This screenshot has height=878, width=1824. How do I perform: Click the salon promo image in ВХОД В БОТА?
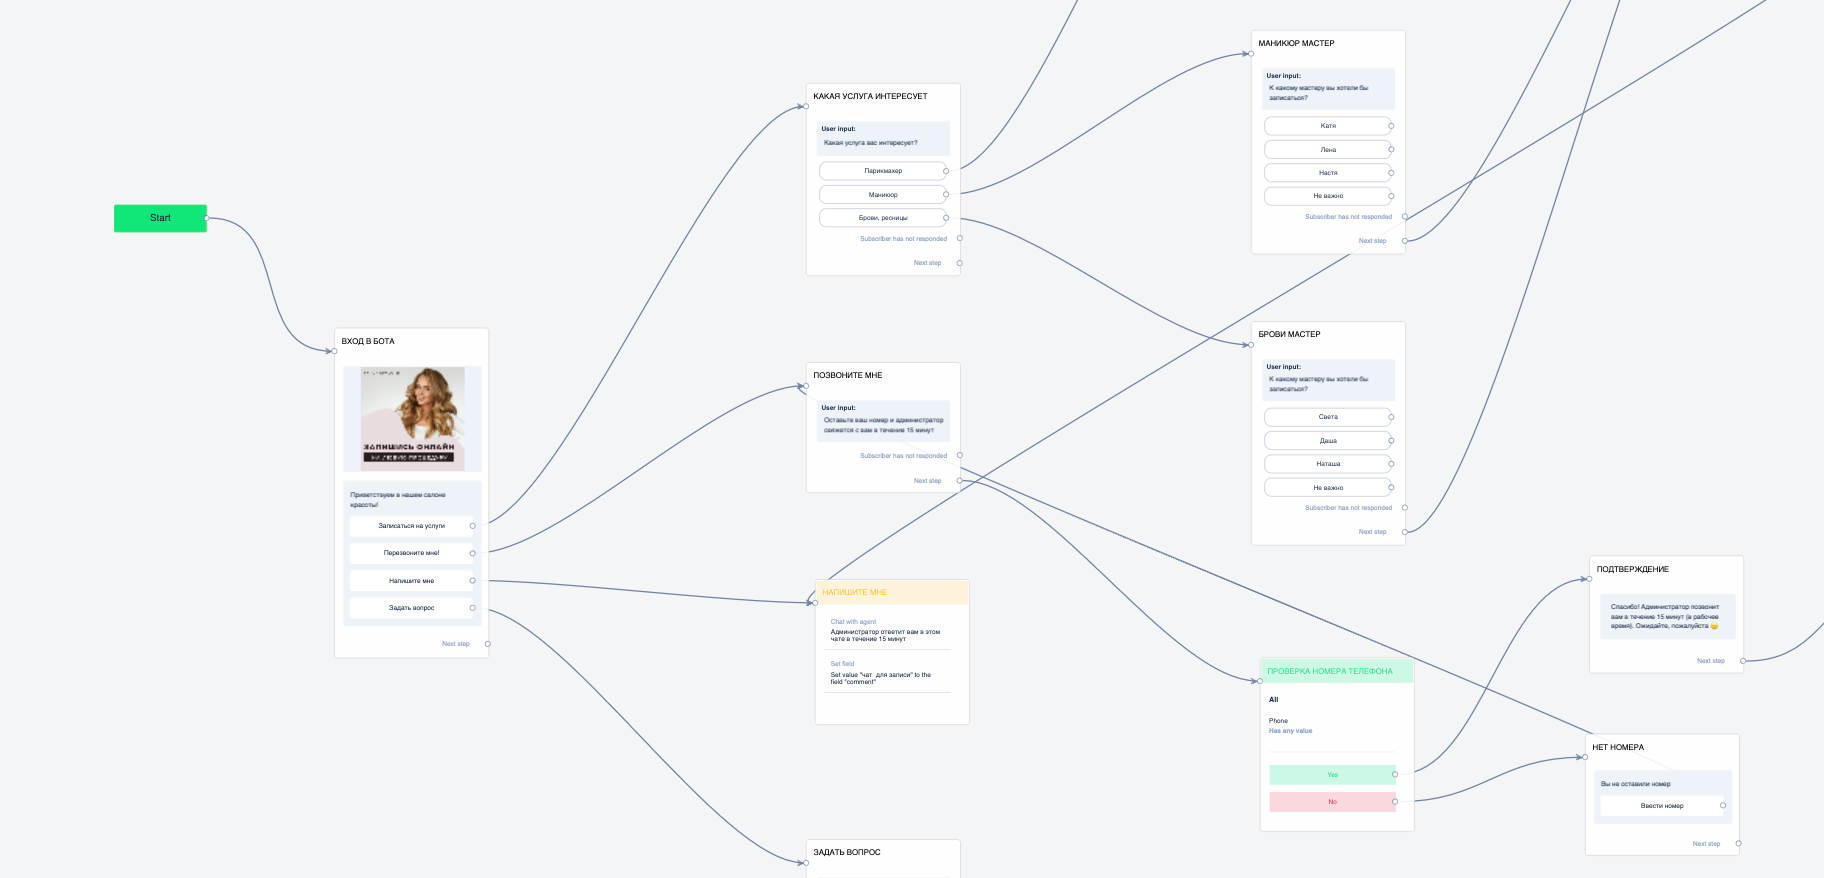[x=412, y=418]
